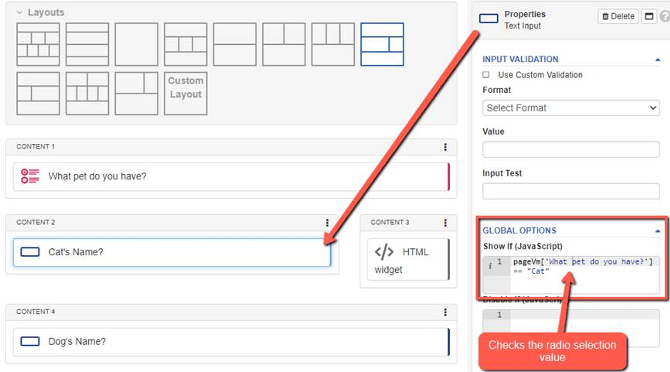
Task: Open the Select Format dropdown
Action: [x=571, y=108]
